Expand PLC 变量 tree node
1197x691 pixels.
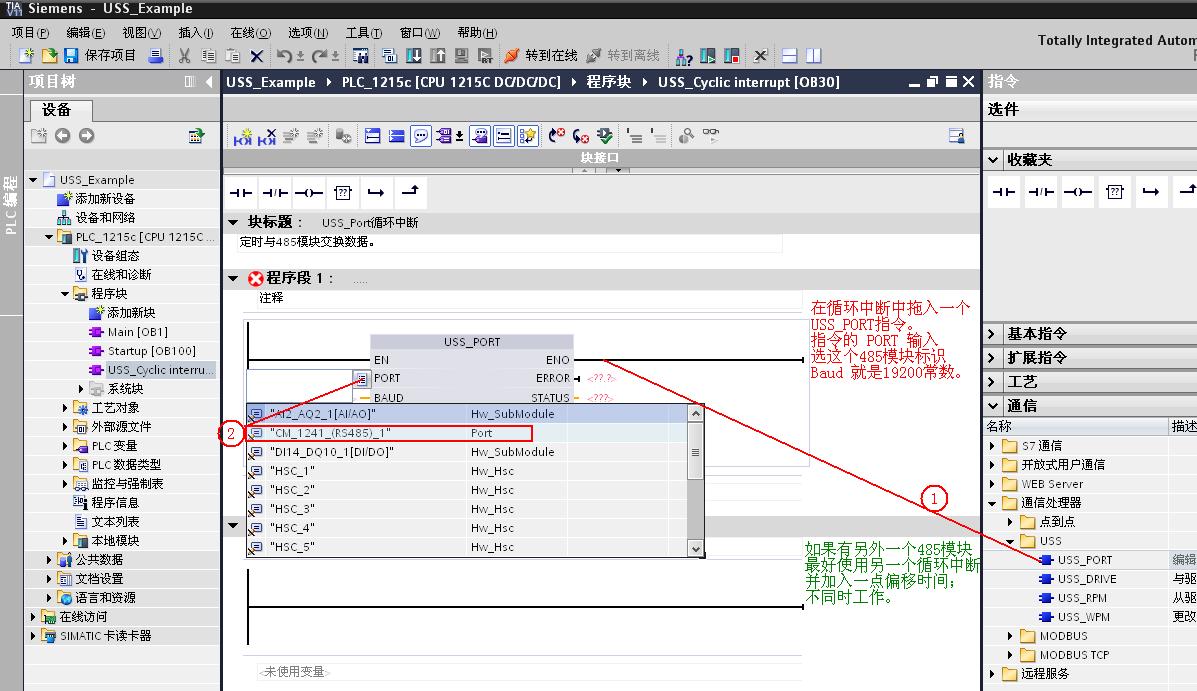(65, 445)
